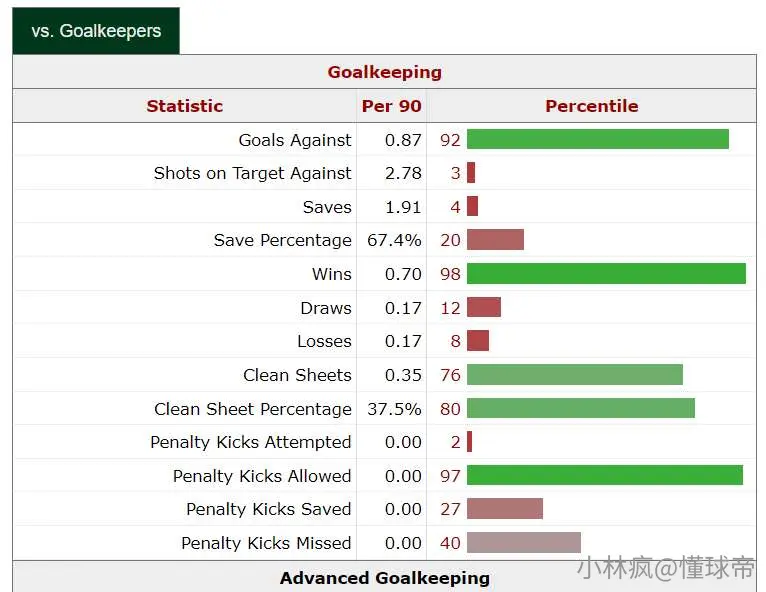The height and width of the screenshot is (592, 766).
Task: Click the Penalty Kicks Allowed percentile bar
Action: (605, 475)
